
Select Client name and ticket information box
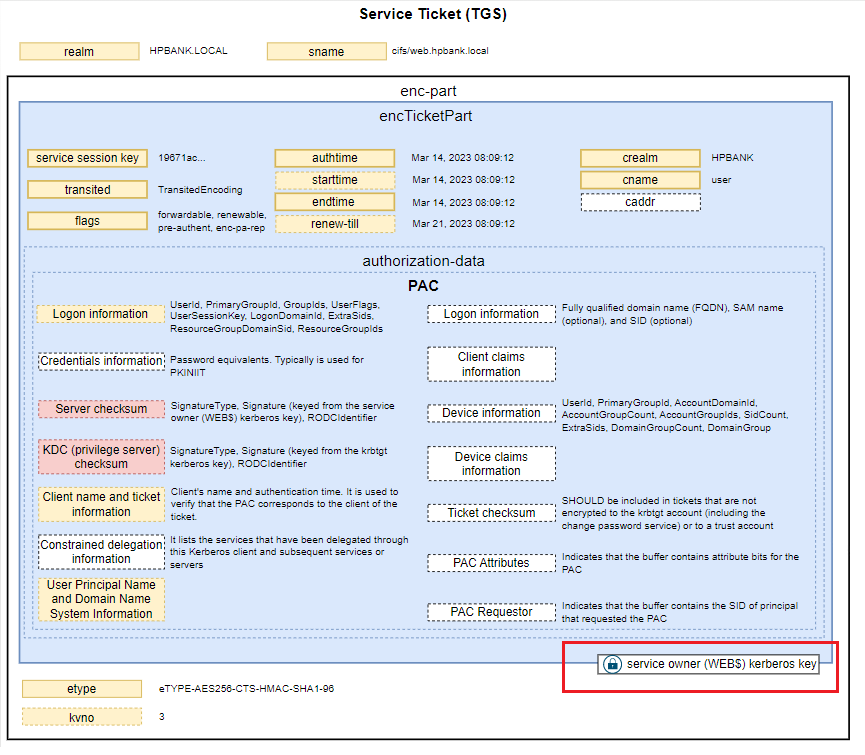pyautogui.click(x=101, y=504)
